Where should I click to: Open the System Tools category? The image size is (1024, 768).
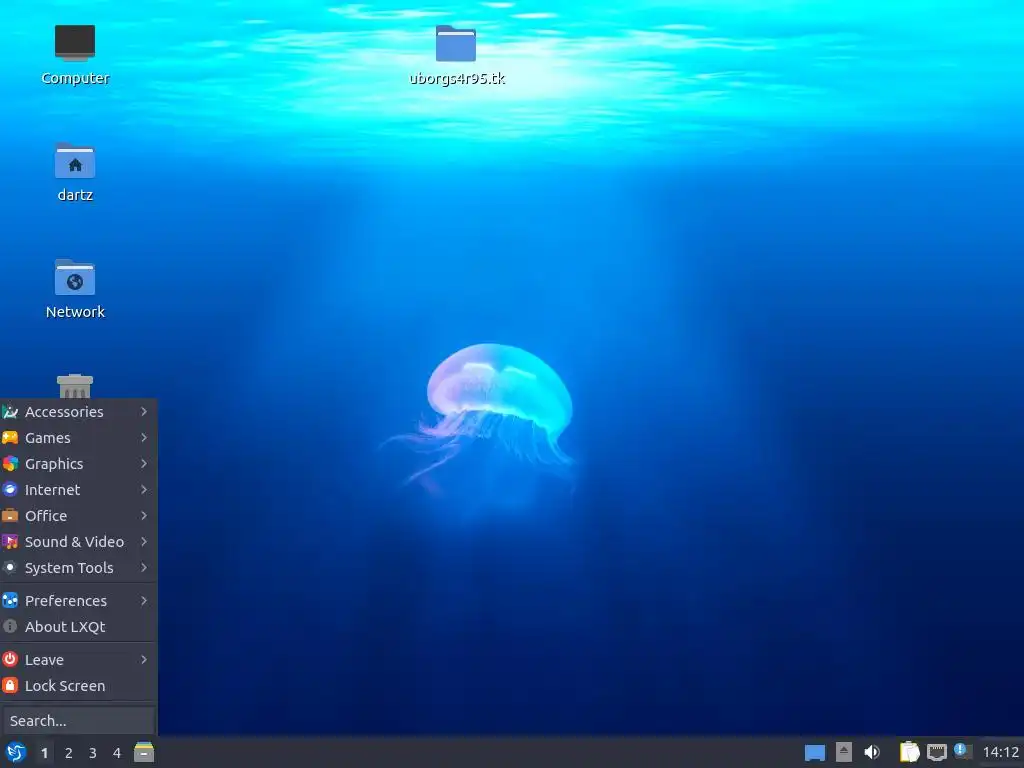[78, 568]
